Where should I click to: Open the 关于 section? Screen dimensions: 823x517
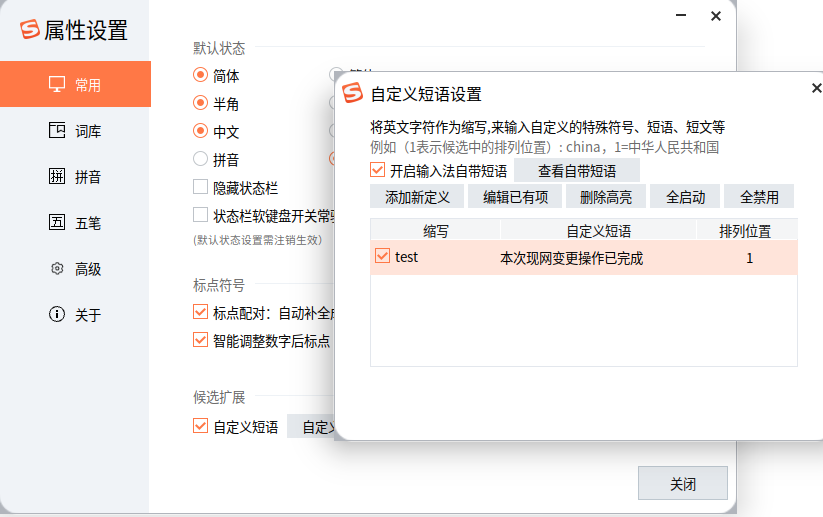(x=76, y=314)
